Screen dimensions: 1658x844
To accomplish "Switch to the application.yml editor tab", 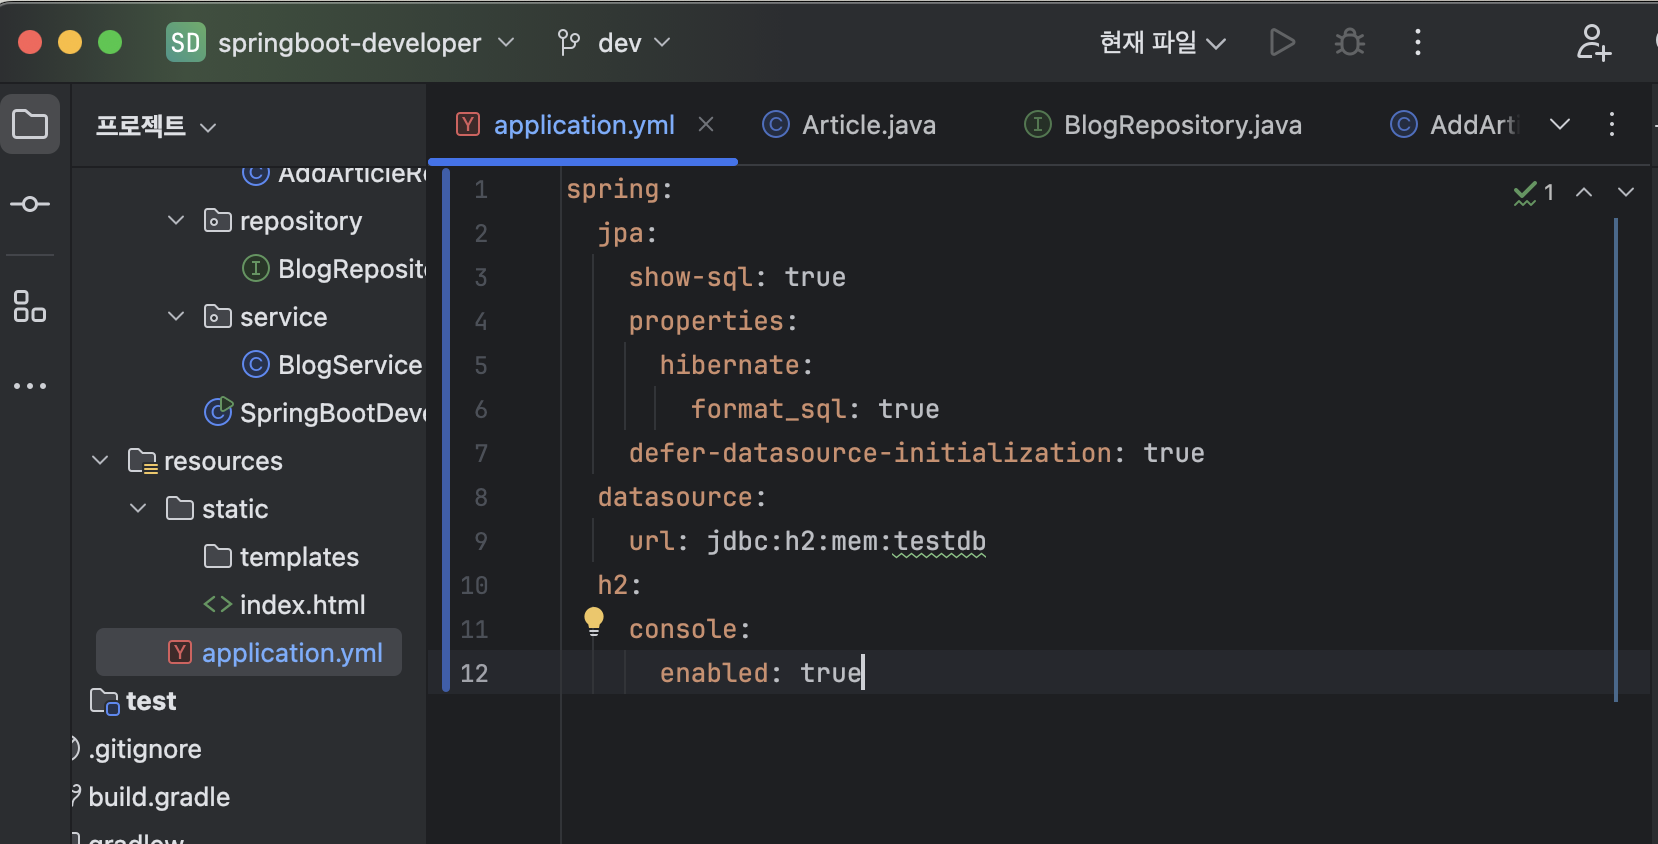I will (584, 125).
